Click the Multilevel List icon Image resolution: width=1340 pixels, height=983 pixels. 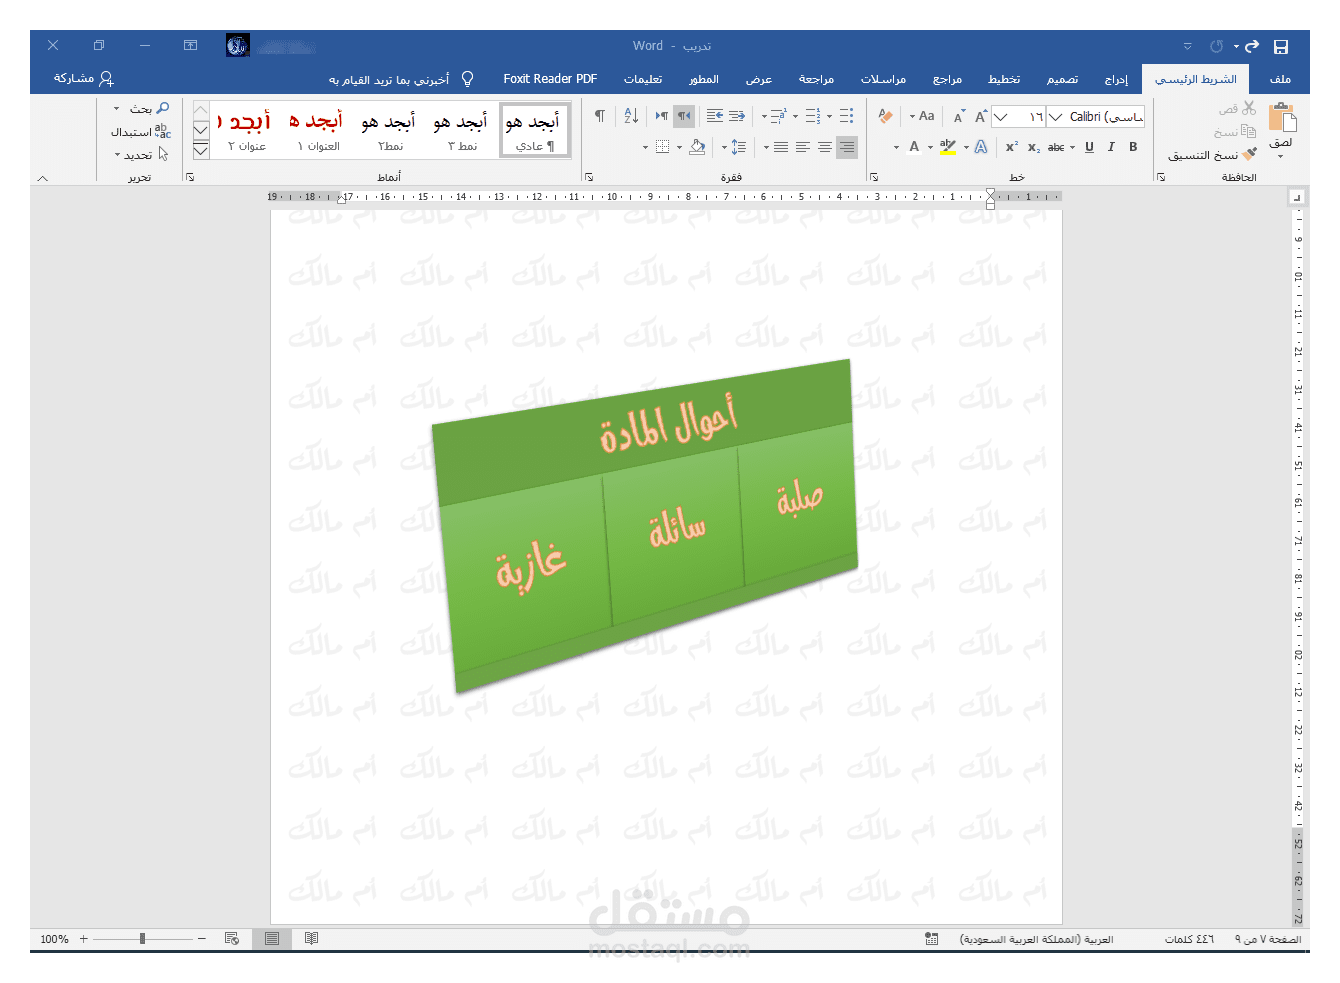pyautogui.click(x=779, y=116)
